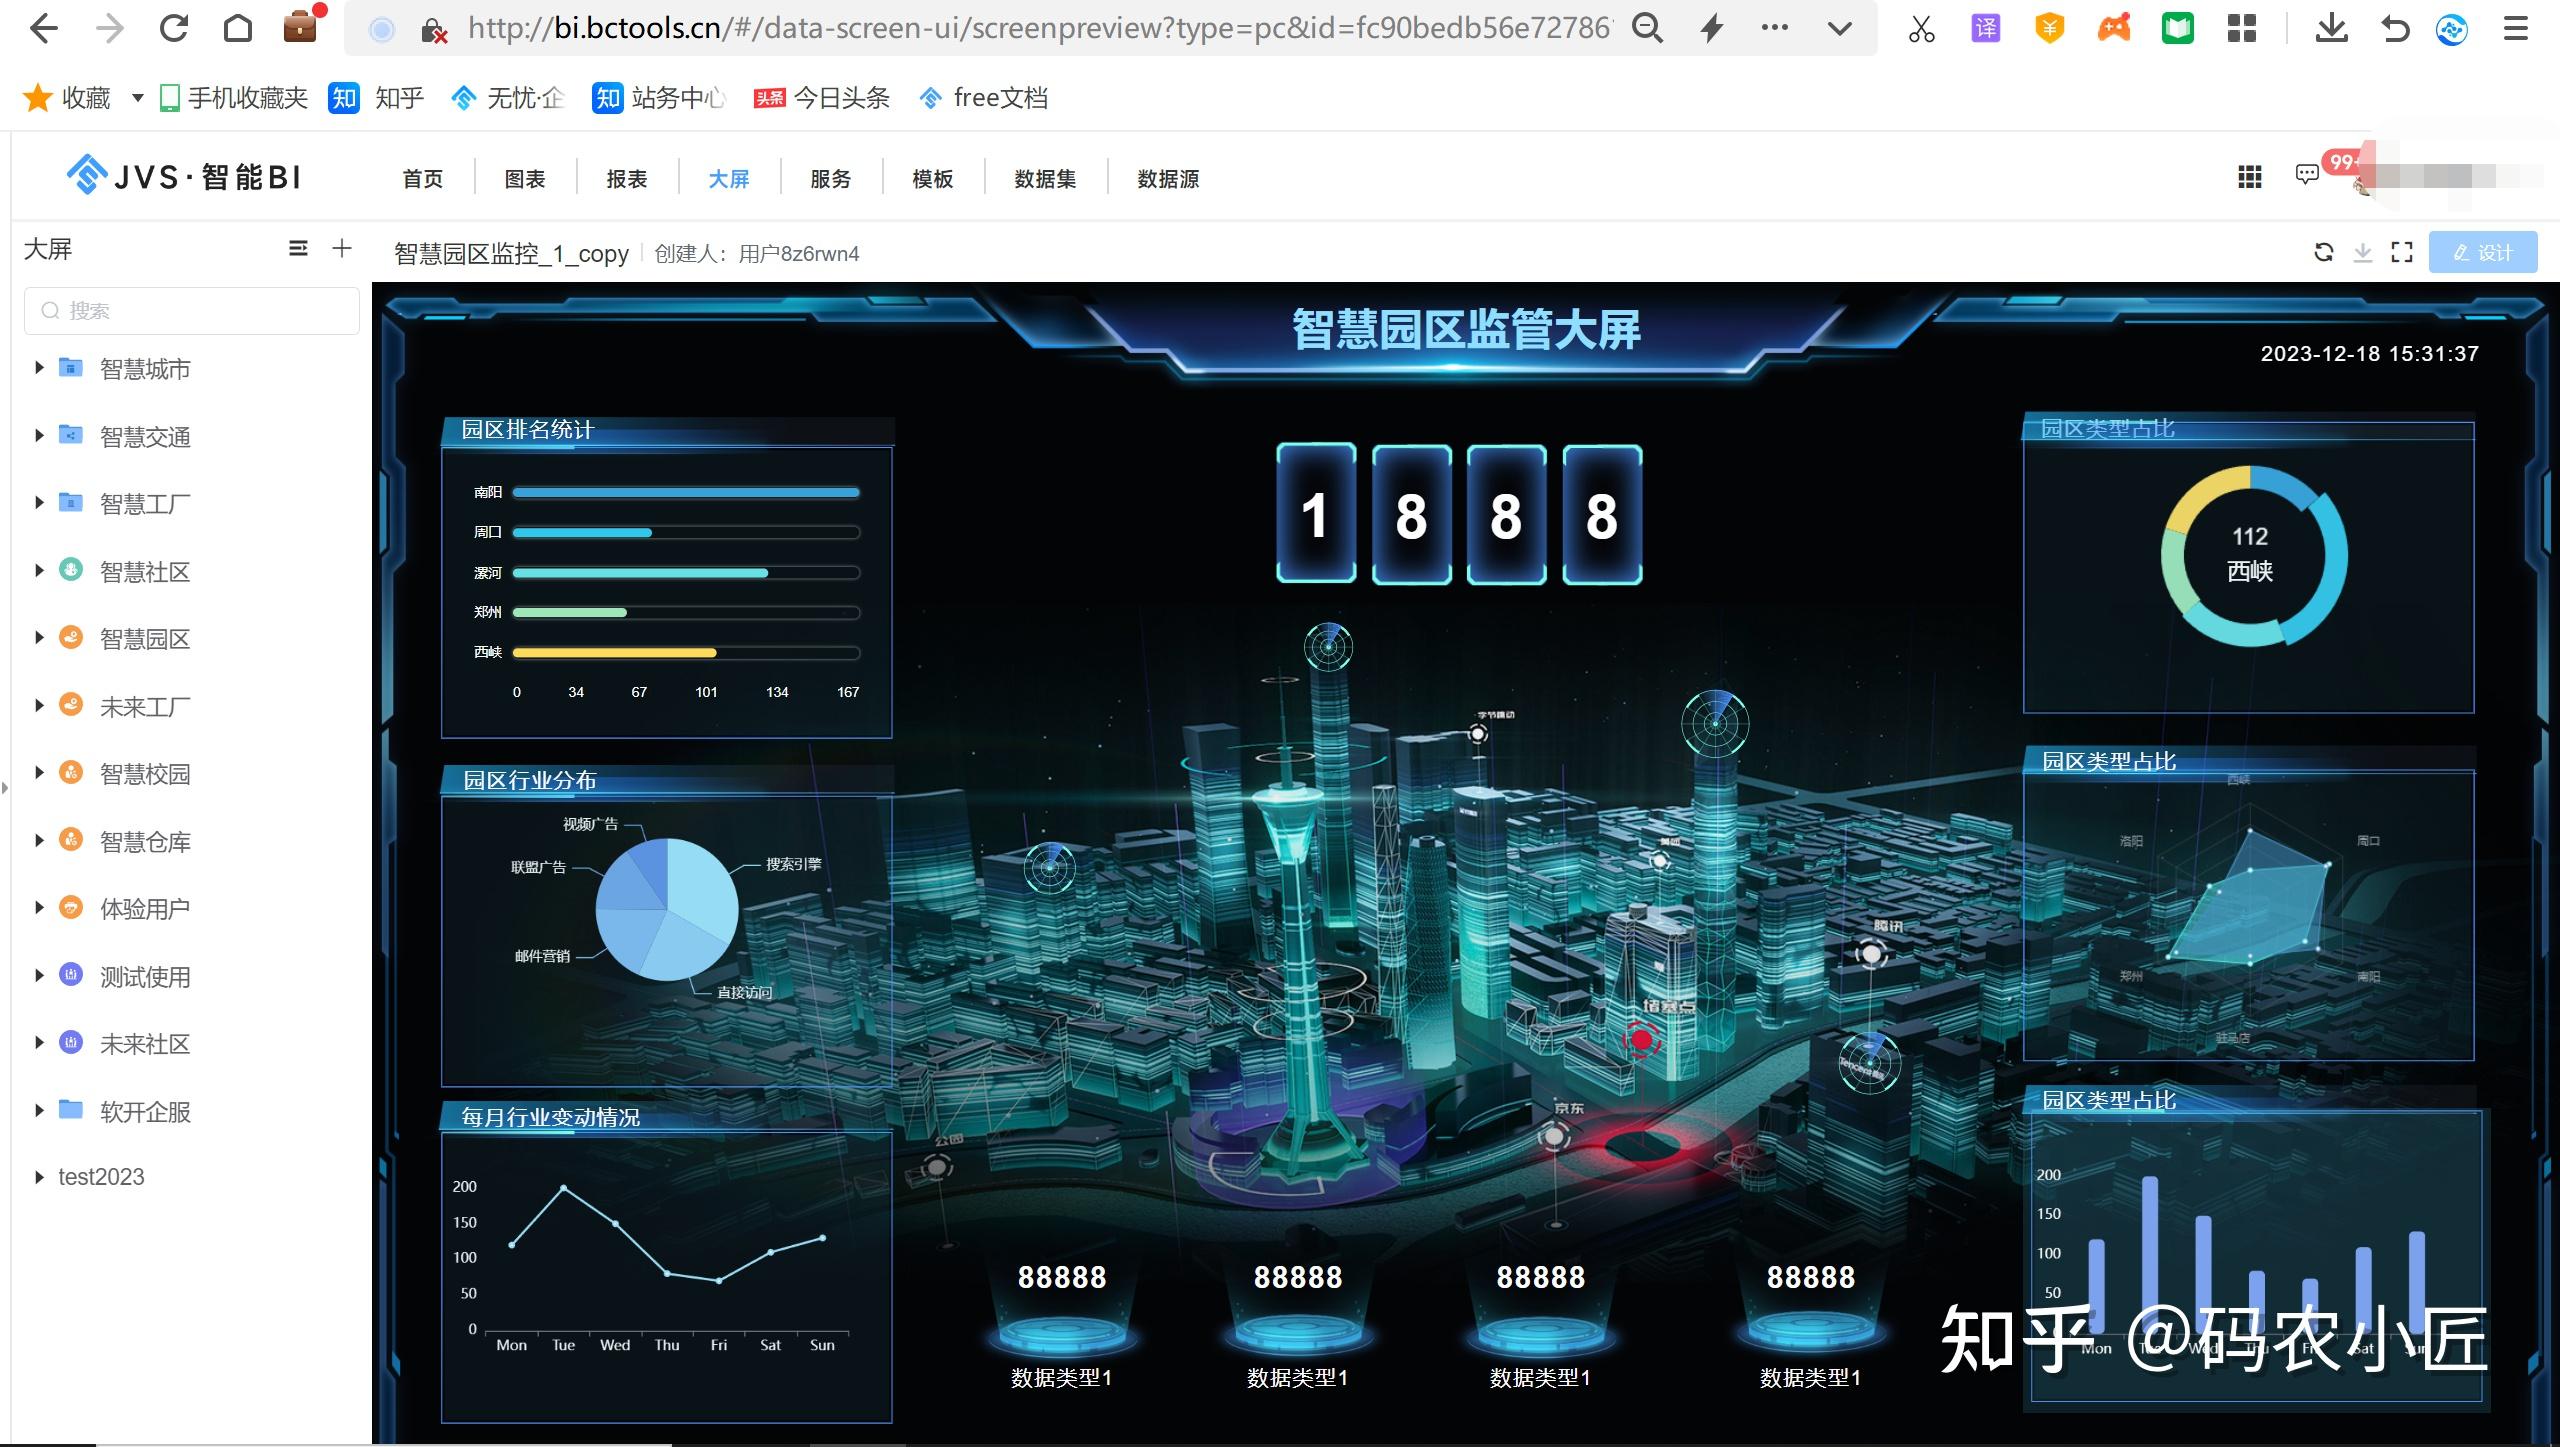Open the sidebar list view toggle icon
This screenshot has width=2560, height=1447.
point(297,248)
